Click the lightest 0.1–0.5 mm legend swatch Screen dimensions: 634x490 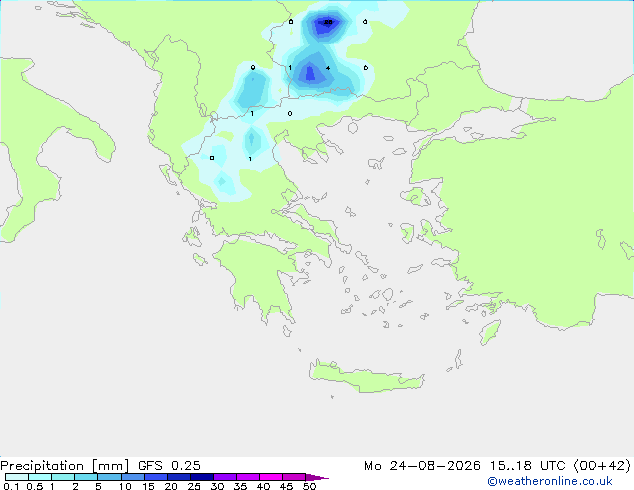tap(17, 477)
